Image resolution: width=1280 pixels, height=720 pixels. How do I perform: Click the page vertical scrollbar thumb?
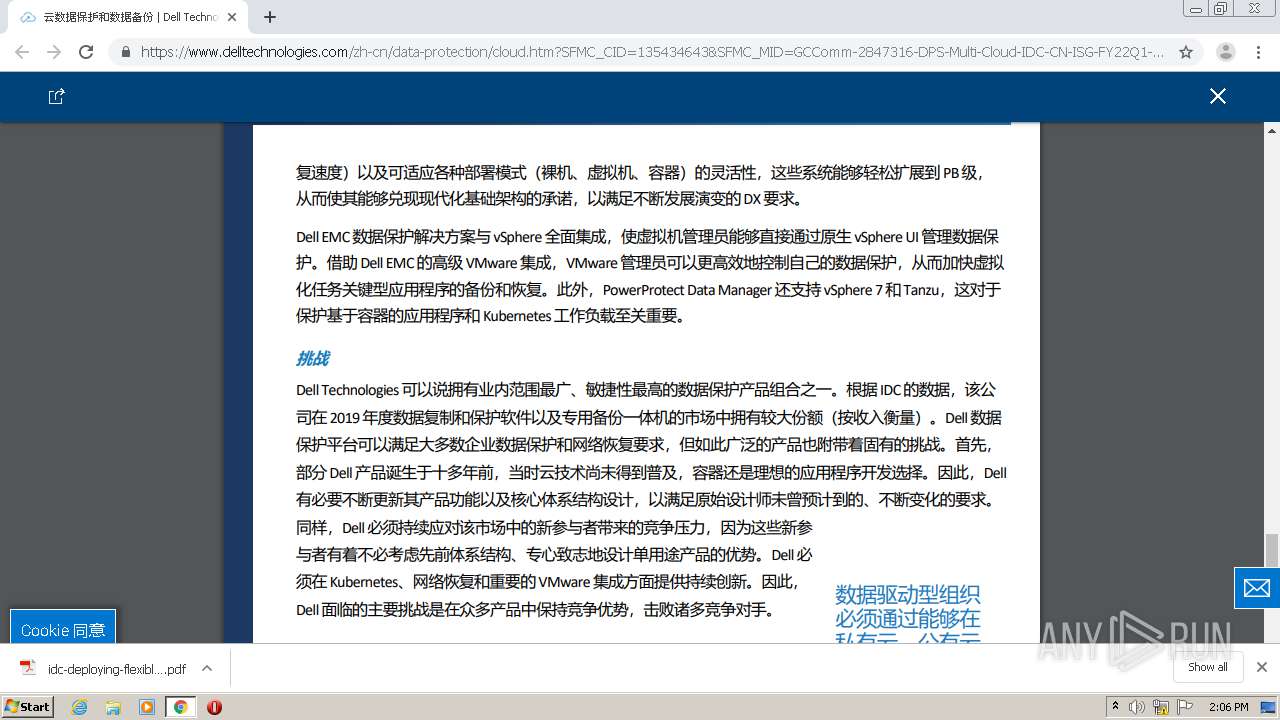[1272, 550]
